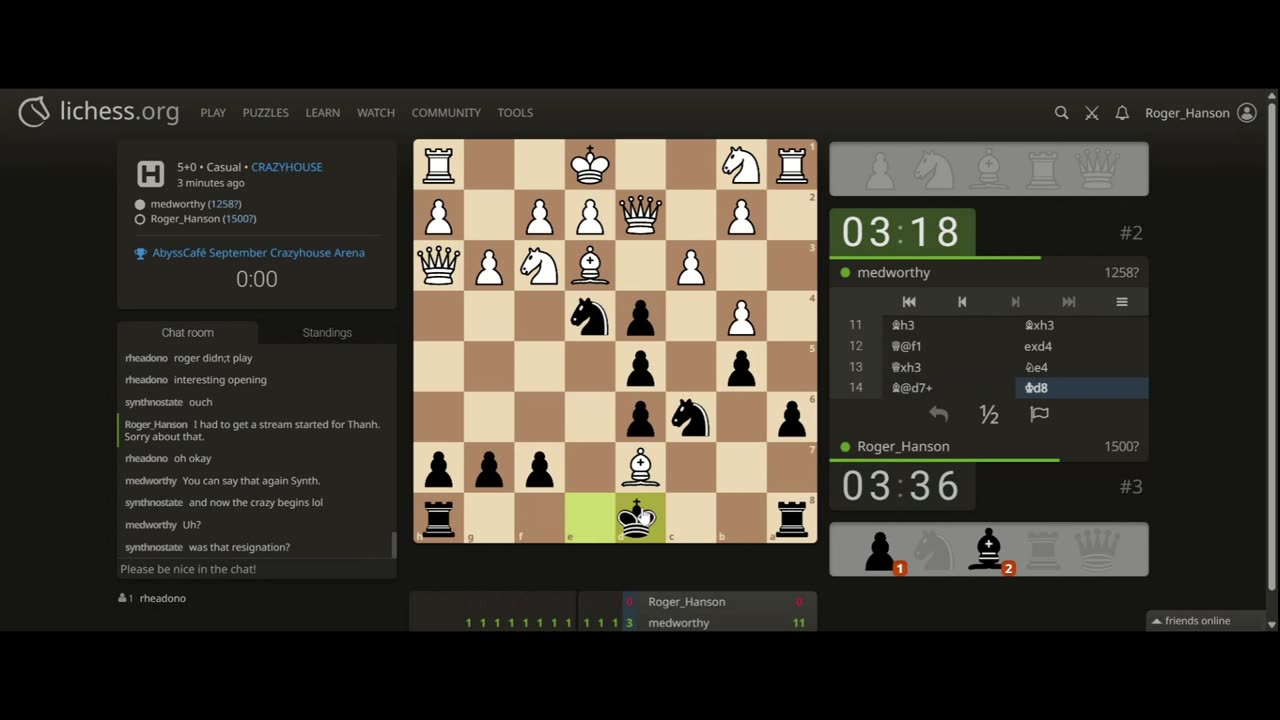1280x720 pixels.
Task: Propose a takeback with the arrow icon
Action: coord(938,414)
